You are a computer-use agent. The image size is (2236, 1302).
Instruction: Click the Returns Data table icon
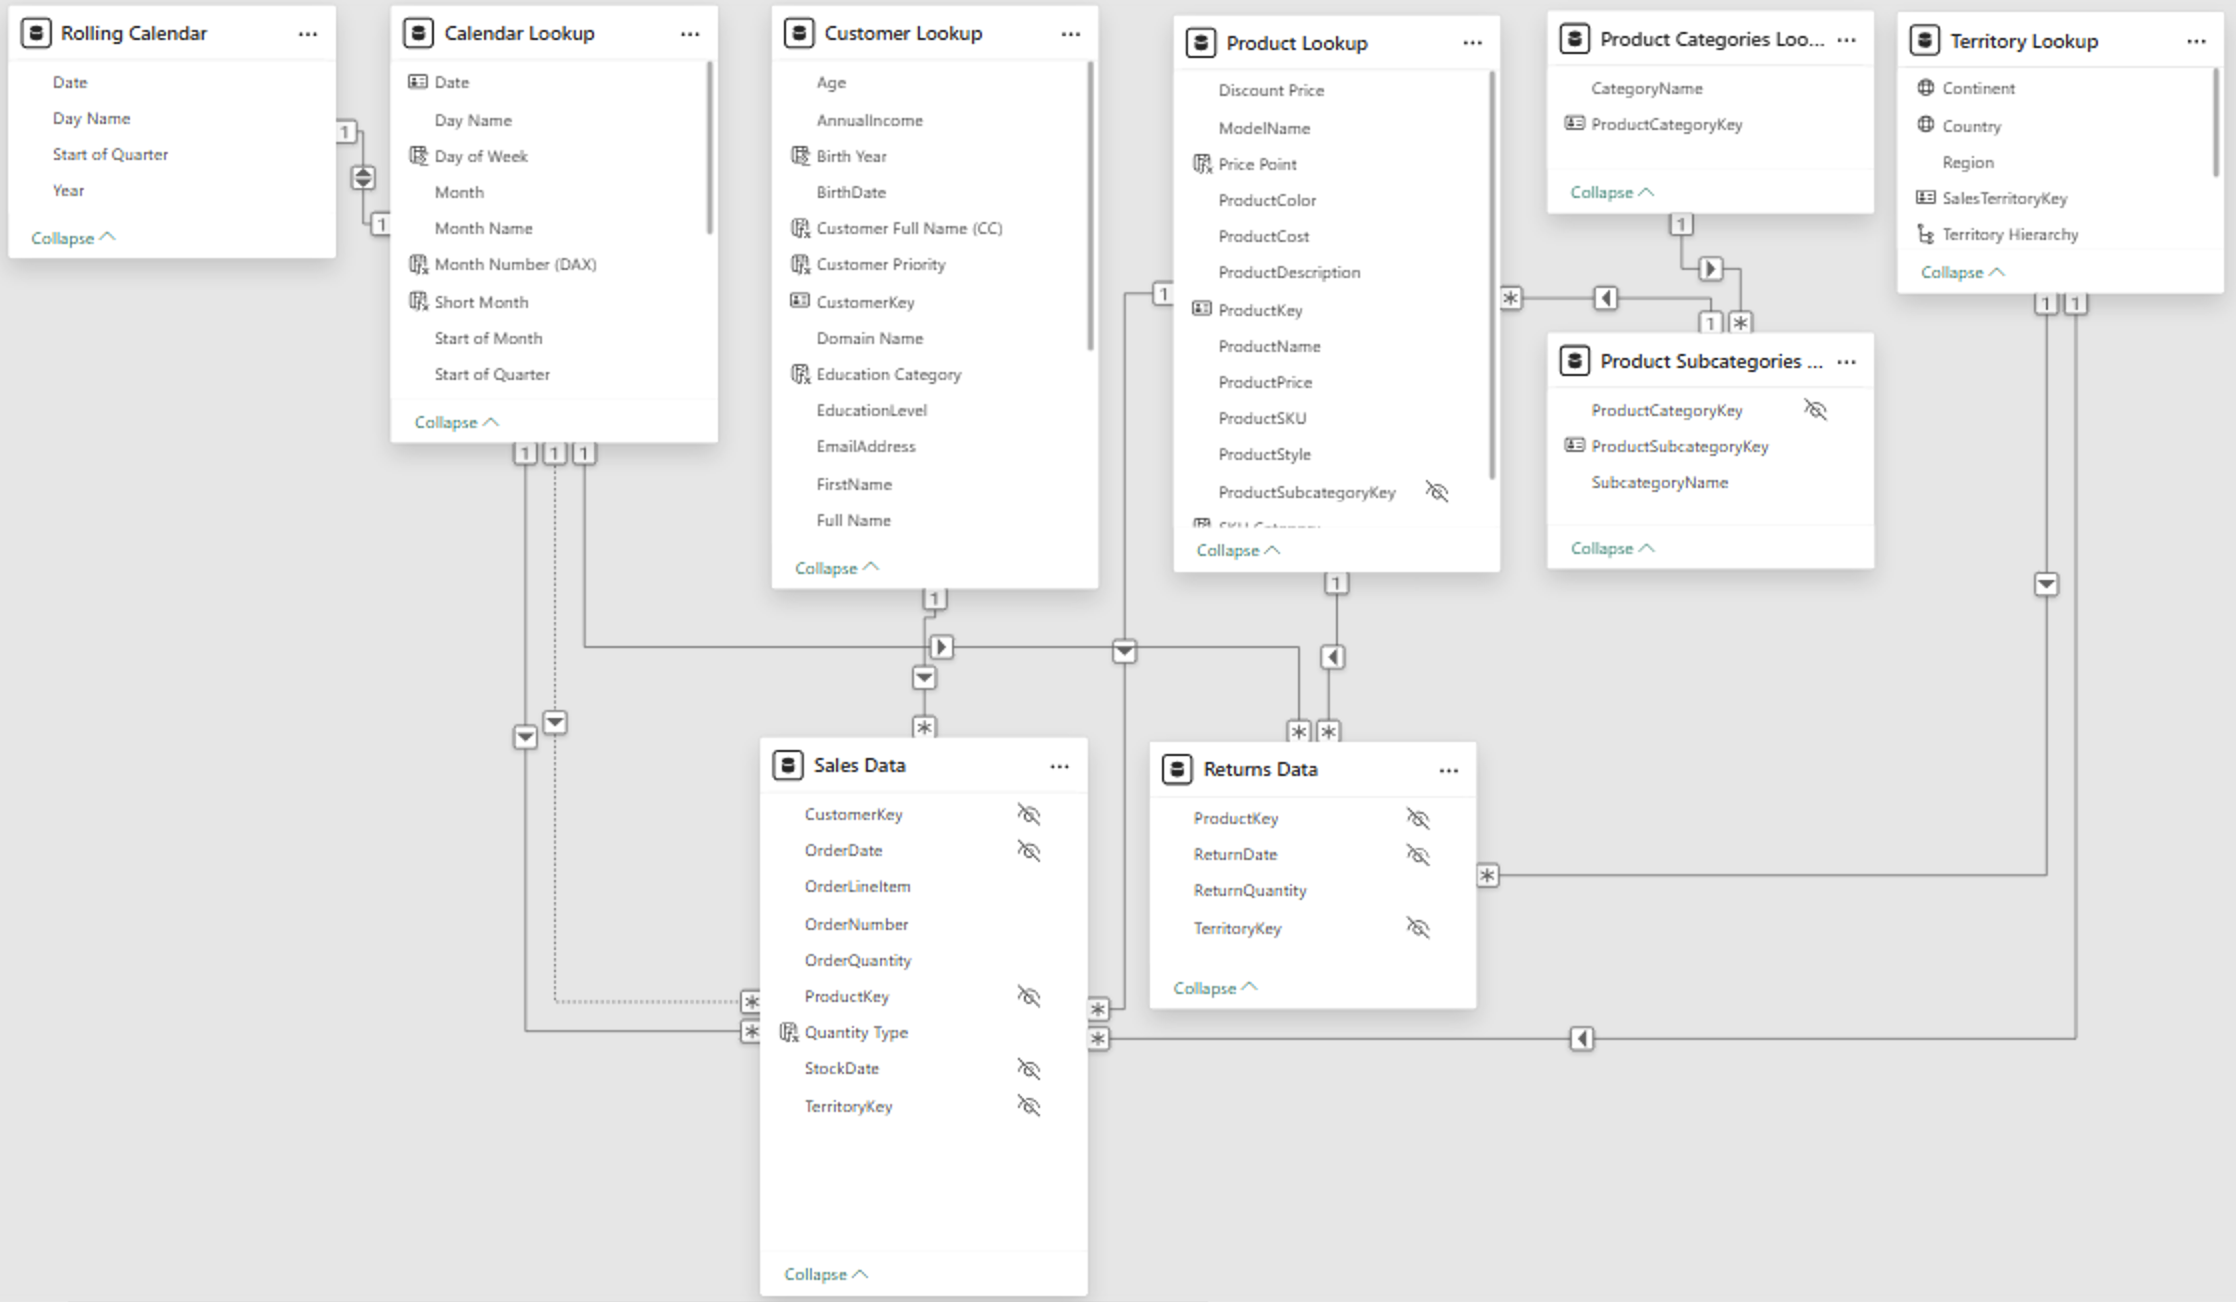coord(1177,769)
